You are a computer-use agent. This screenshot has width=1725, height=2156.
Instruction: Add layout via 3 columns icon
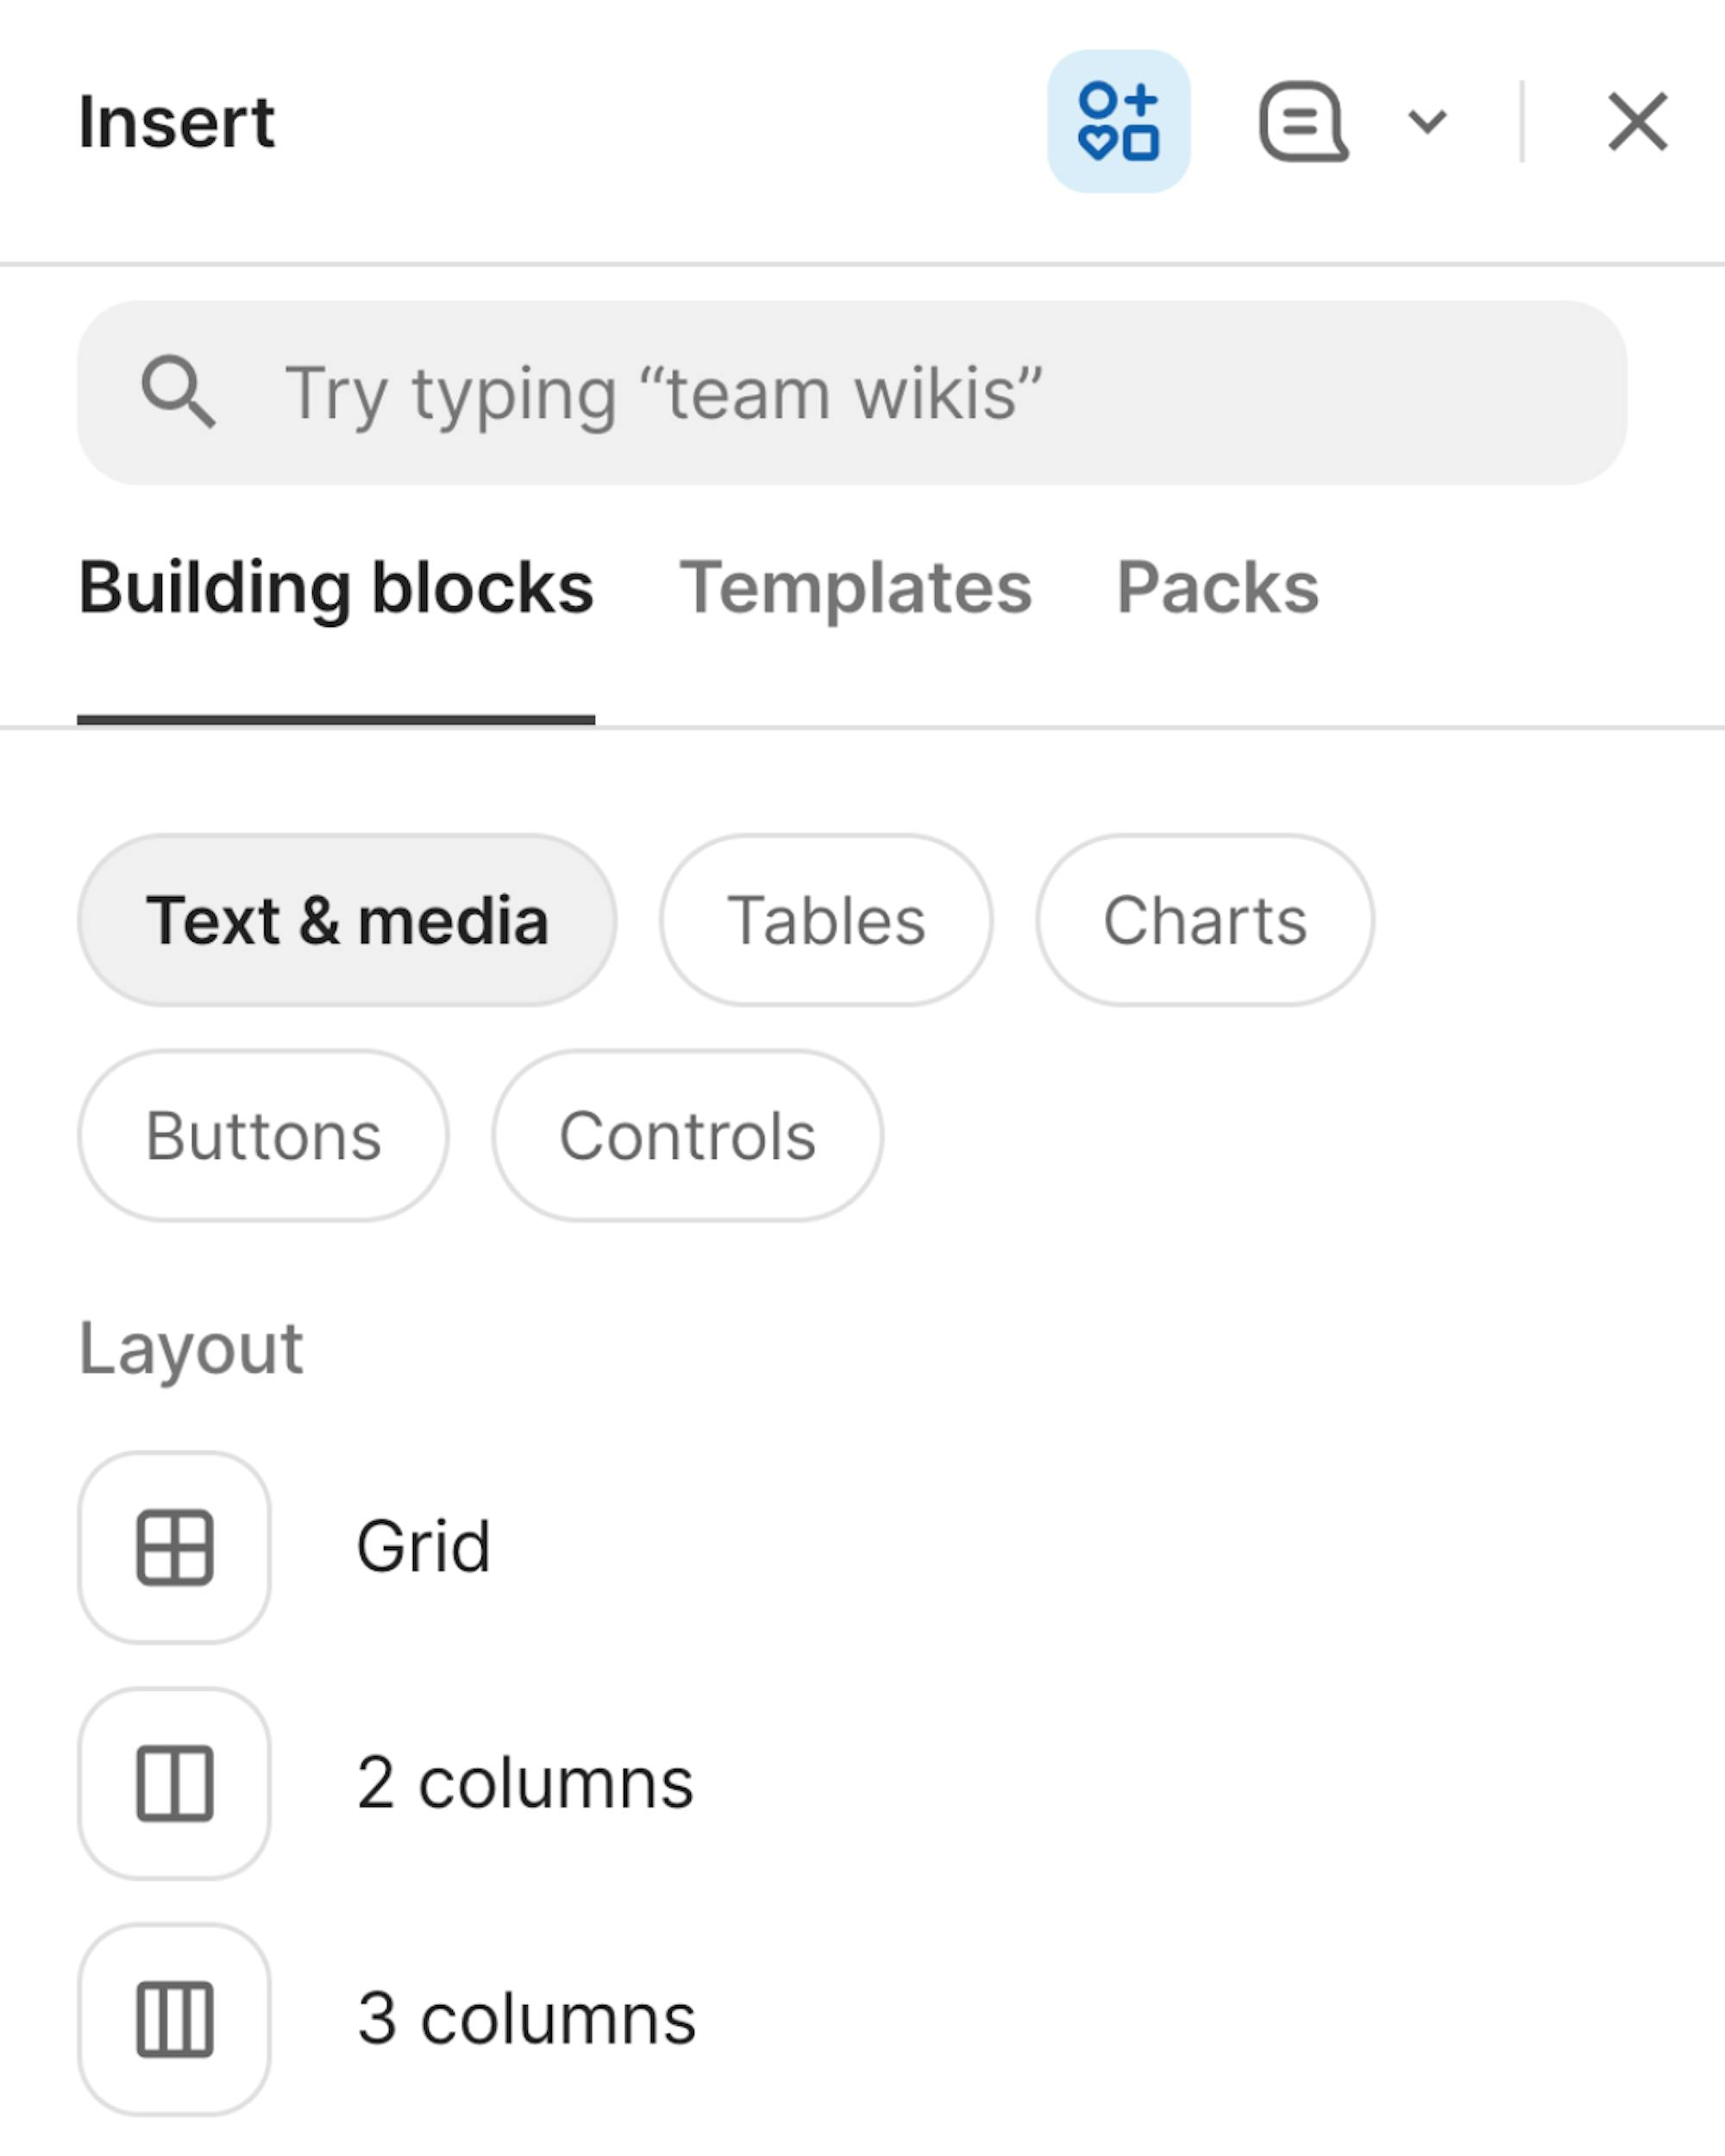tap(175, 2019)
